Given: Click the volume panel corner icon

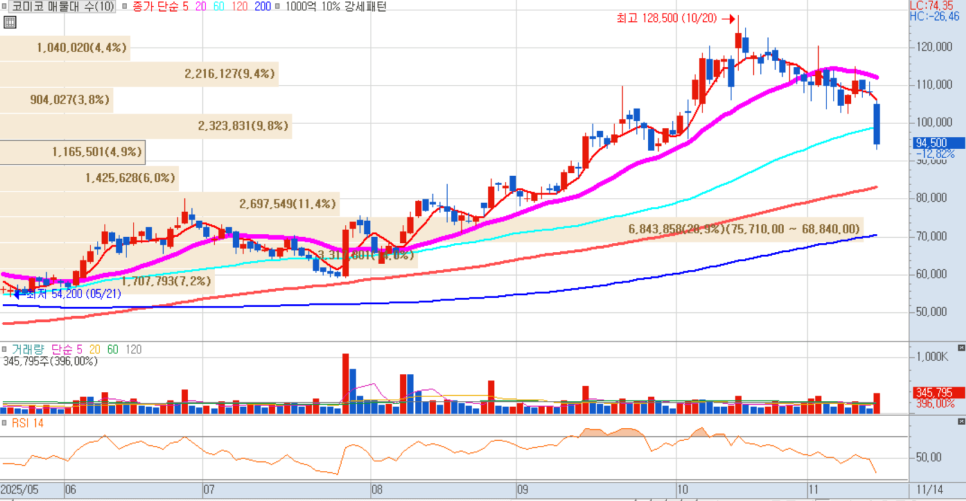Looking at the screenshot, I should [961, 348].
